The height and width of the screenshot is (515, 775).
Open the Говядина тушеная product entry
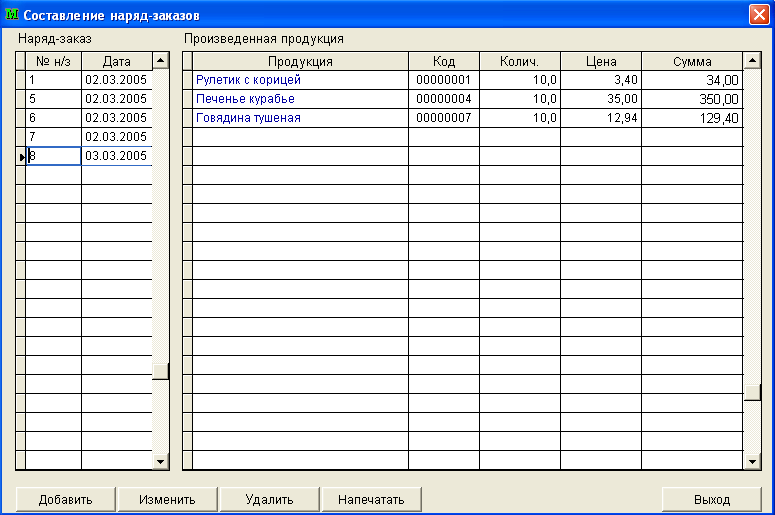tap(248, 118)
